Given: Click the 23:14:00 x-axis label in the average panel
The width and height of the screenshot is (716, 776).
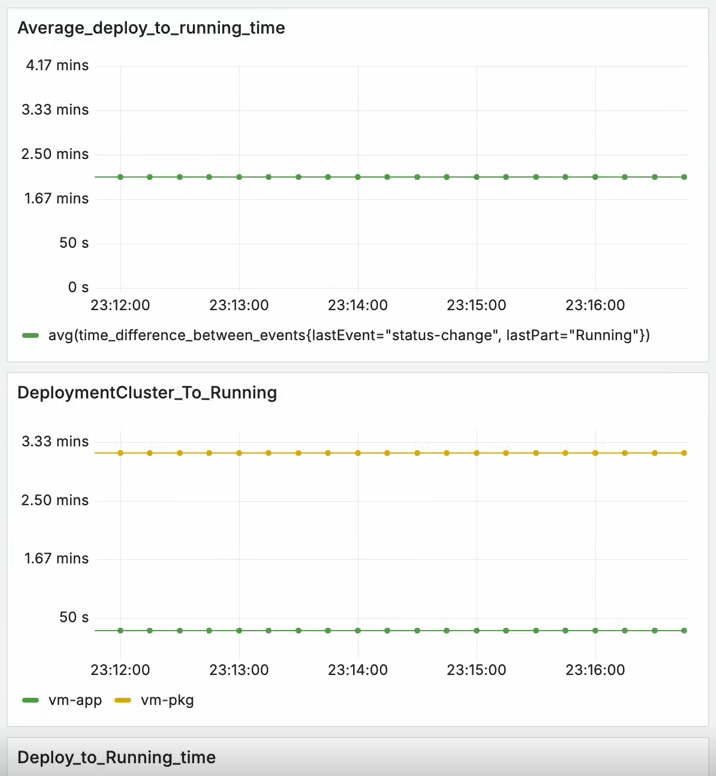Looking at the screenshot, I should [x=358, y=305].
